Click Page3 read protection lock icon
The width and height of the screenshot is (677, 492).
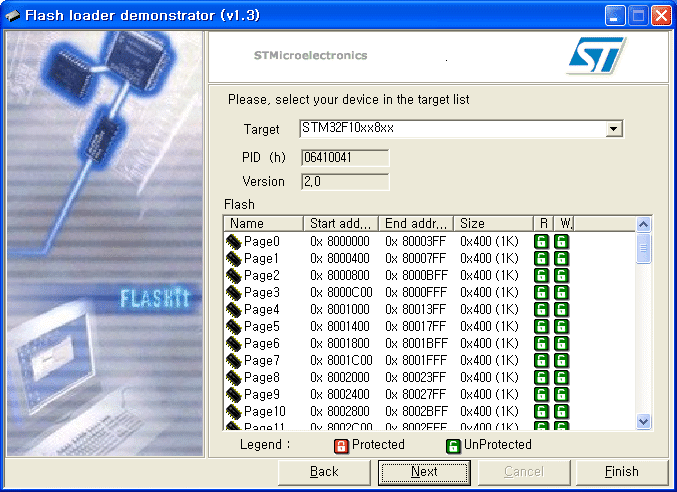click(541, 293)
